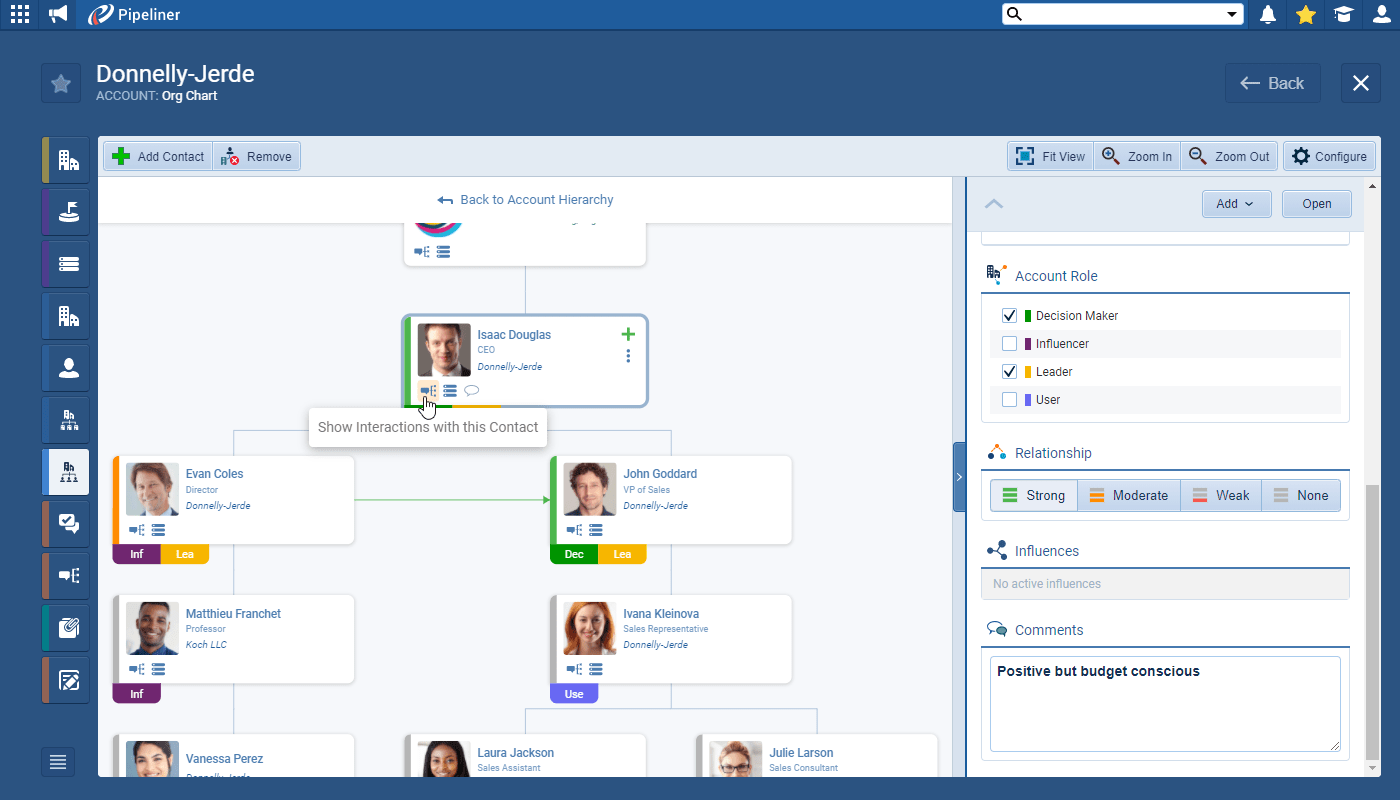Viewport: 1400px width, 800px height.
Task: Open the app grid launcher icon
Action: point(19,14)
